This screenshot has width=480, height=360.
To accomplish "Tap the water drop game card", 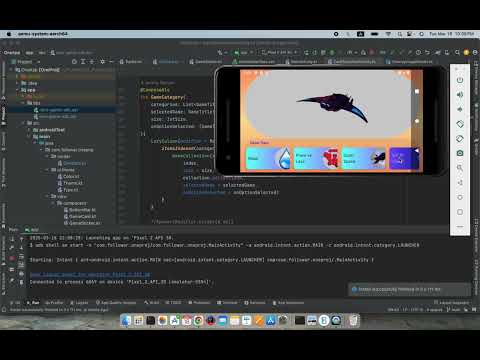I will (269, 158).
